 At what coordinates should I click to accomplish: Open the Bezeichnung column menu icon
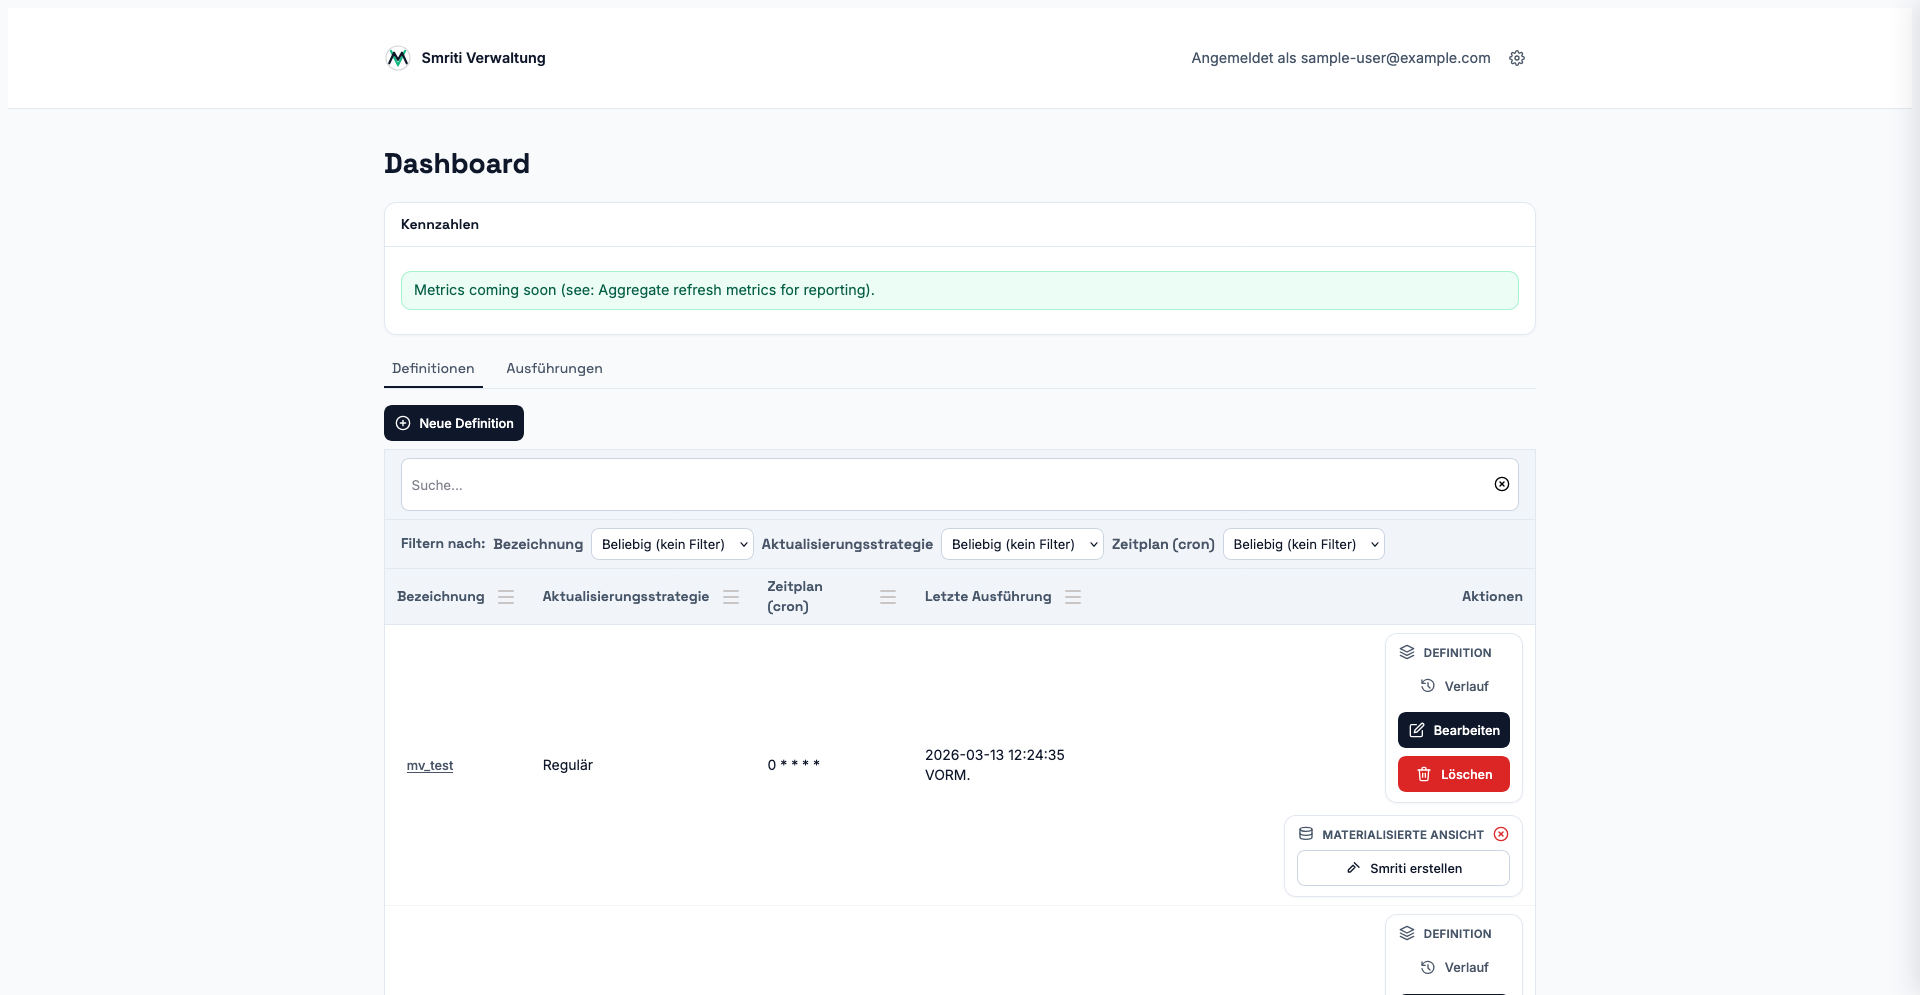506,597
